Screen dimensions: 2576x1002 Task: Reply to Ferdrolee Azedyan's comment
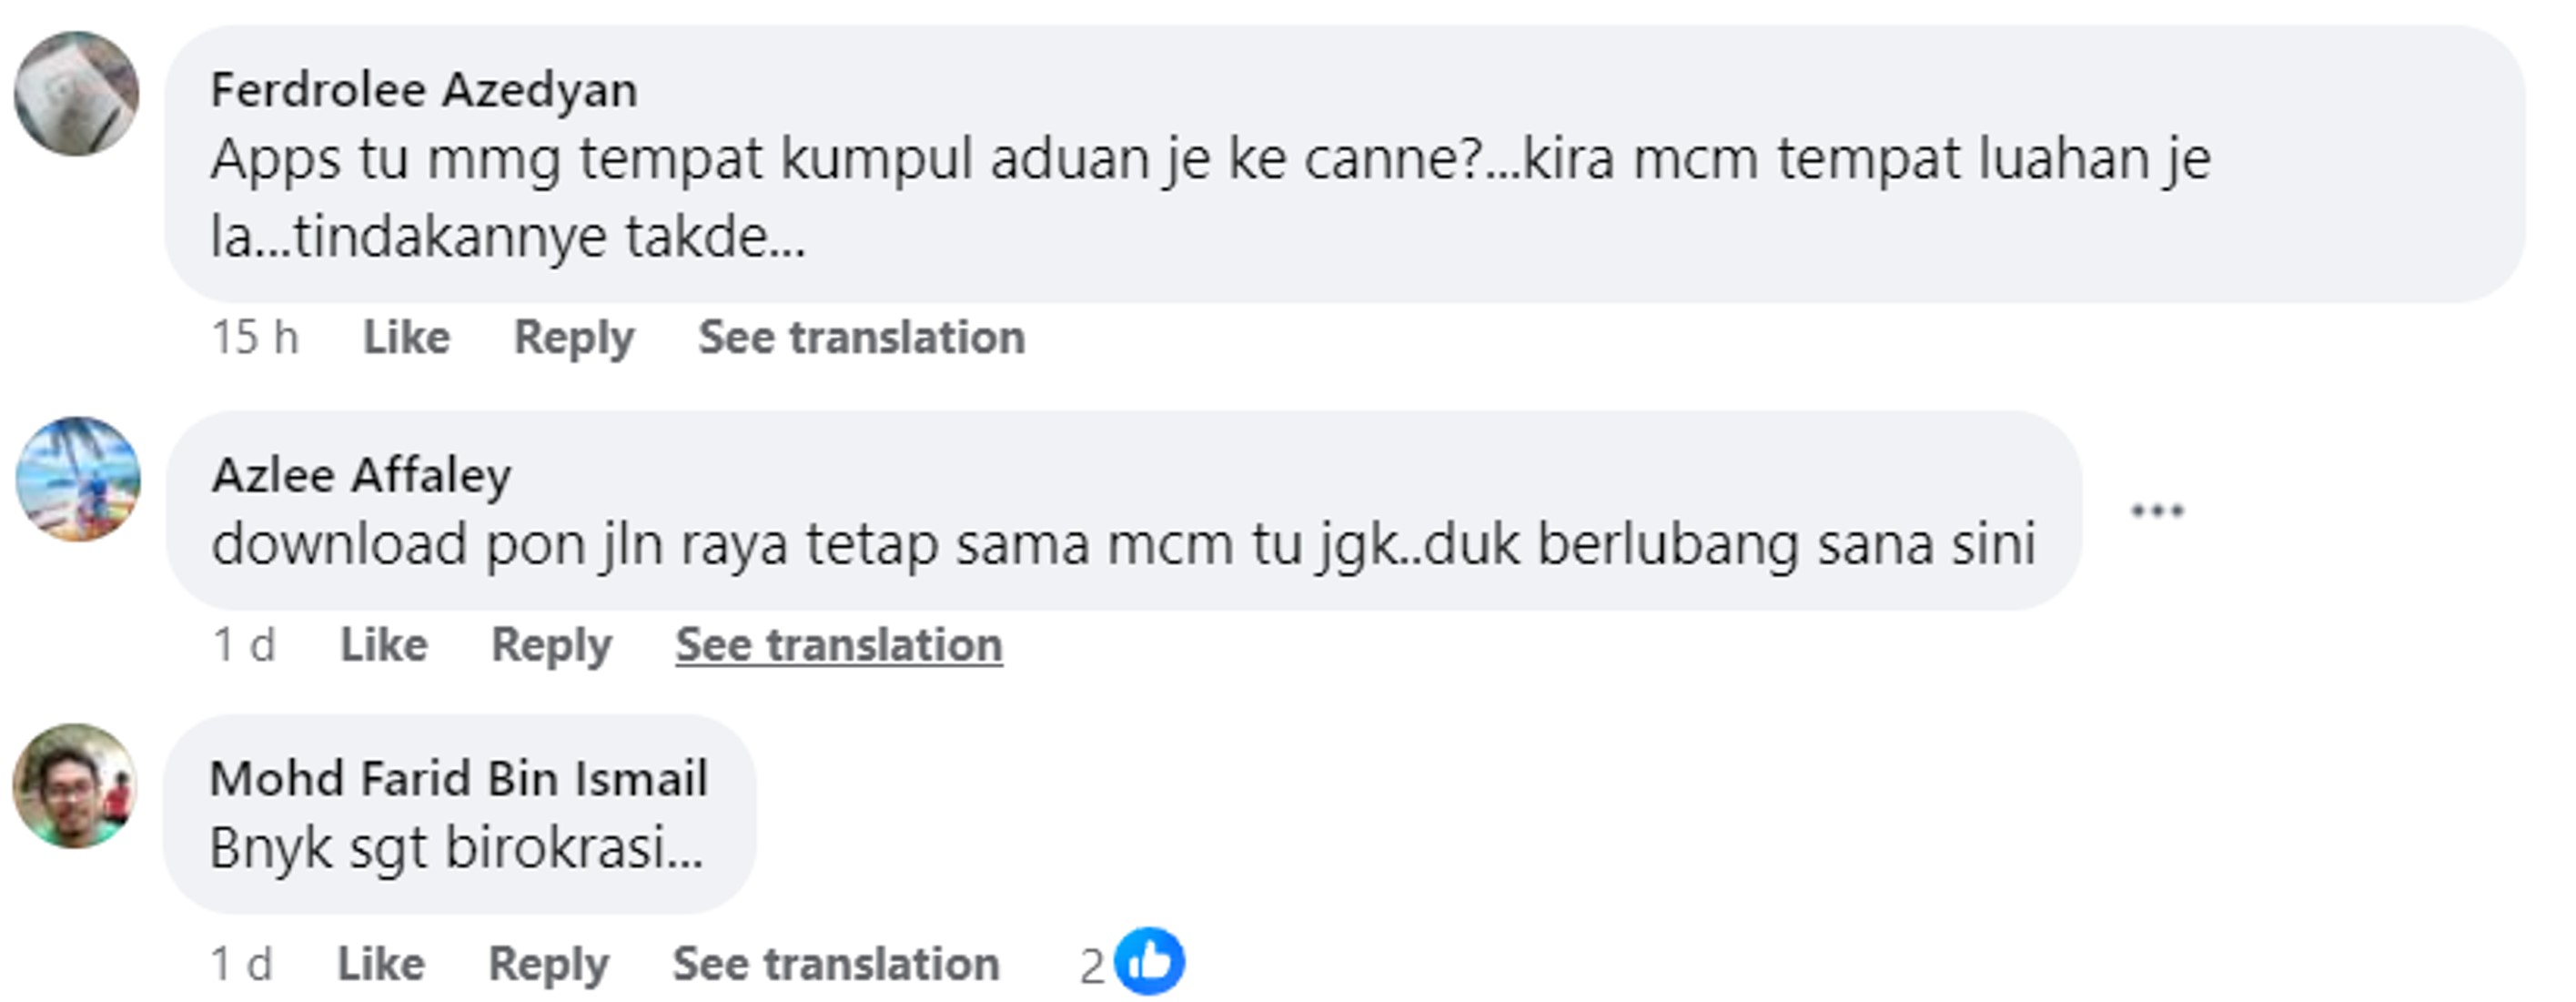(x=574, y=337)
